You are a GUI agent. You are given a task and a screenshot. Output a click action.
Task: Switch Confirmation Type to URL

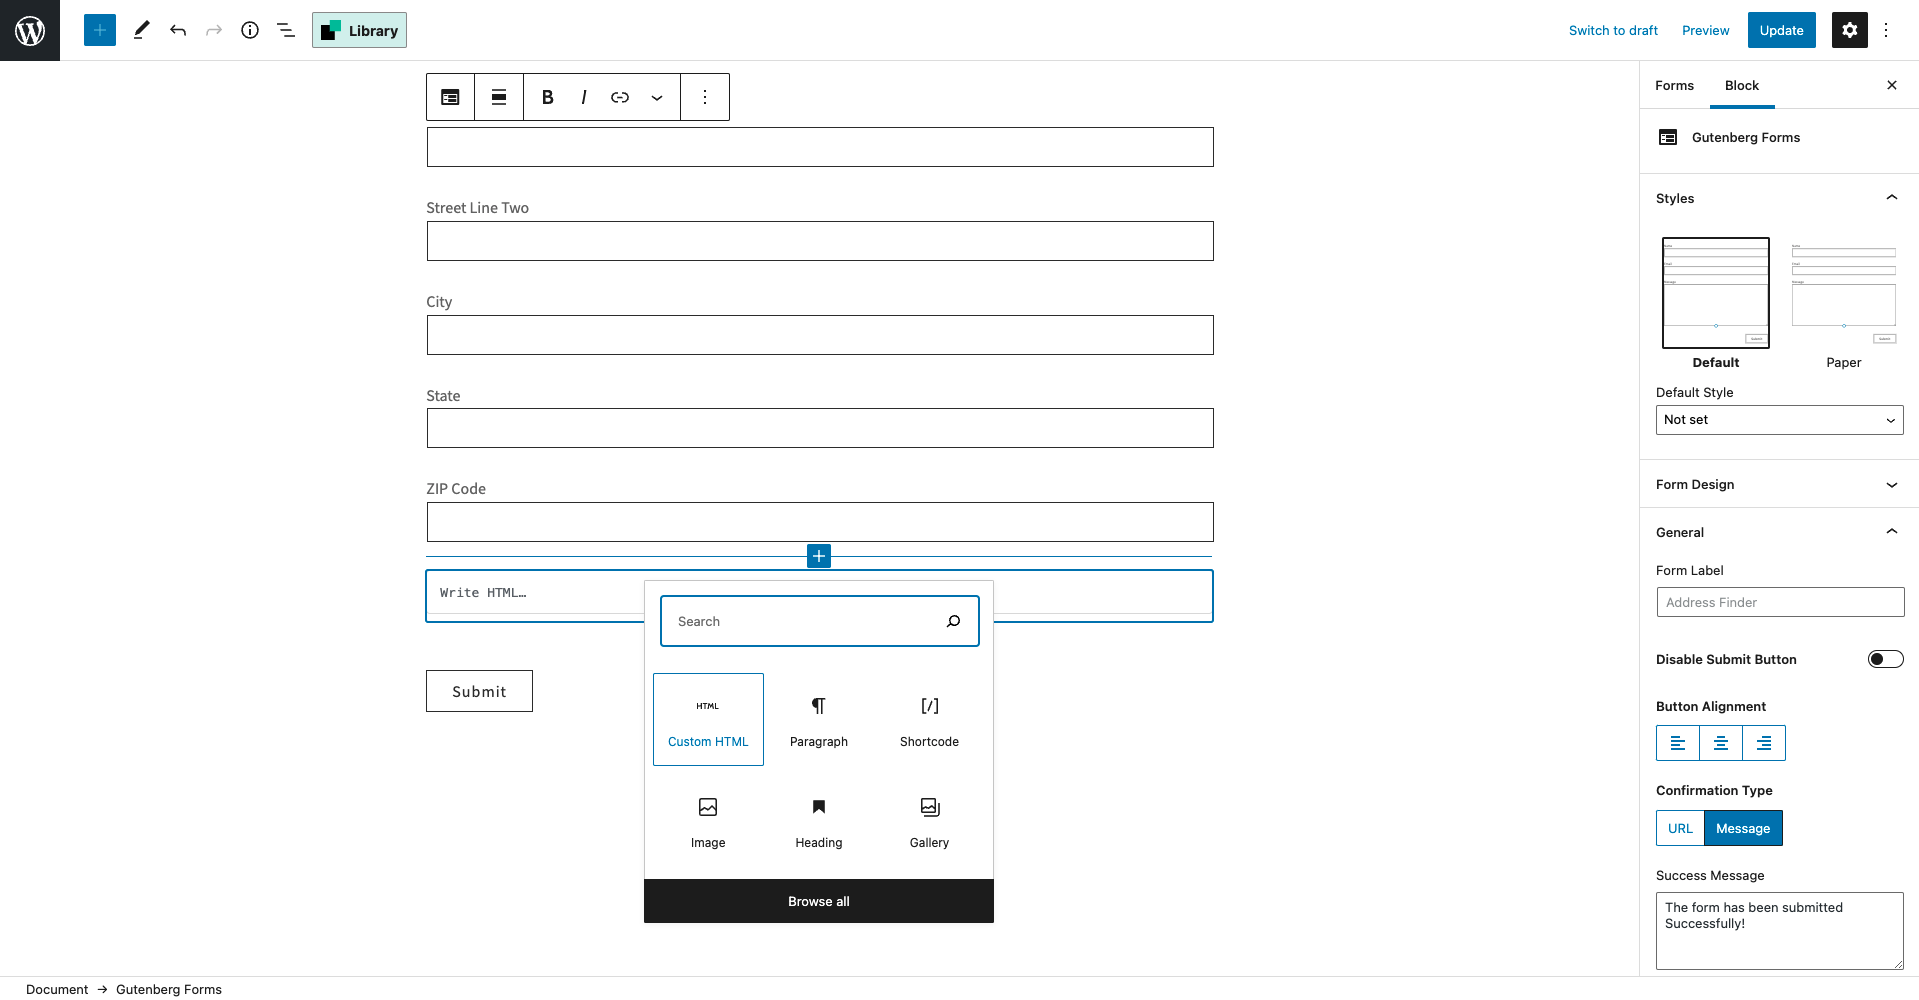(1679, 828)
